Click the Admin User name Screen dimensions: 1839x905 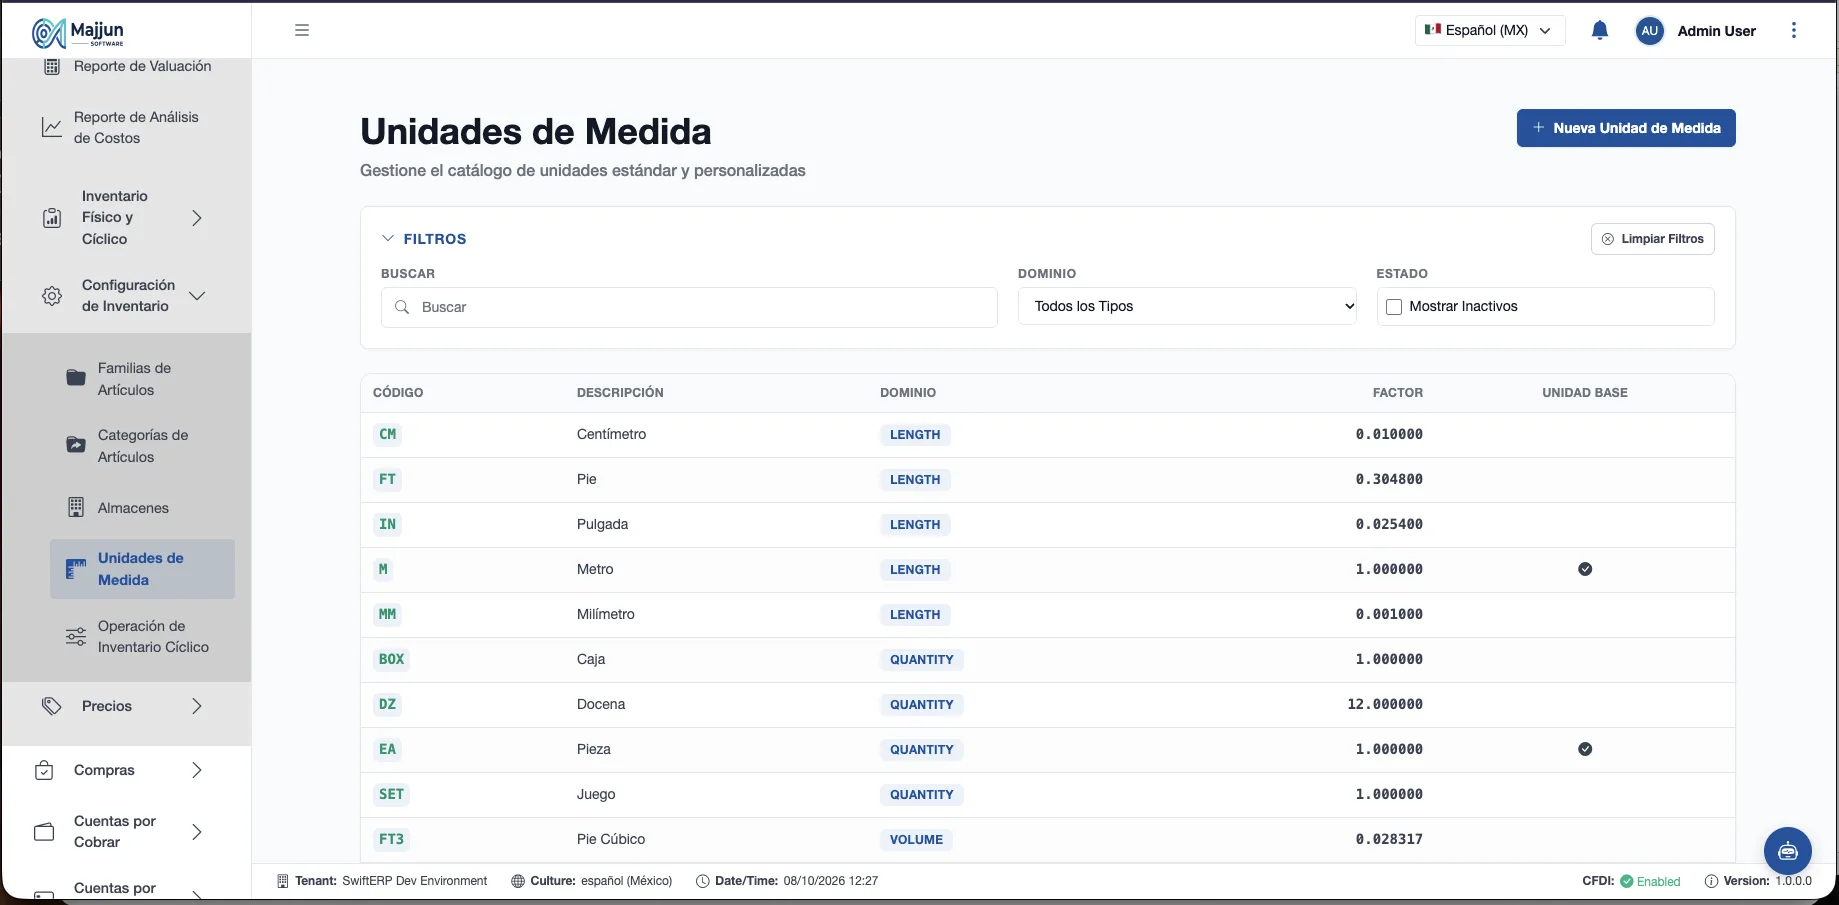pyautogui.click(x=1716, y=31)
